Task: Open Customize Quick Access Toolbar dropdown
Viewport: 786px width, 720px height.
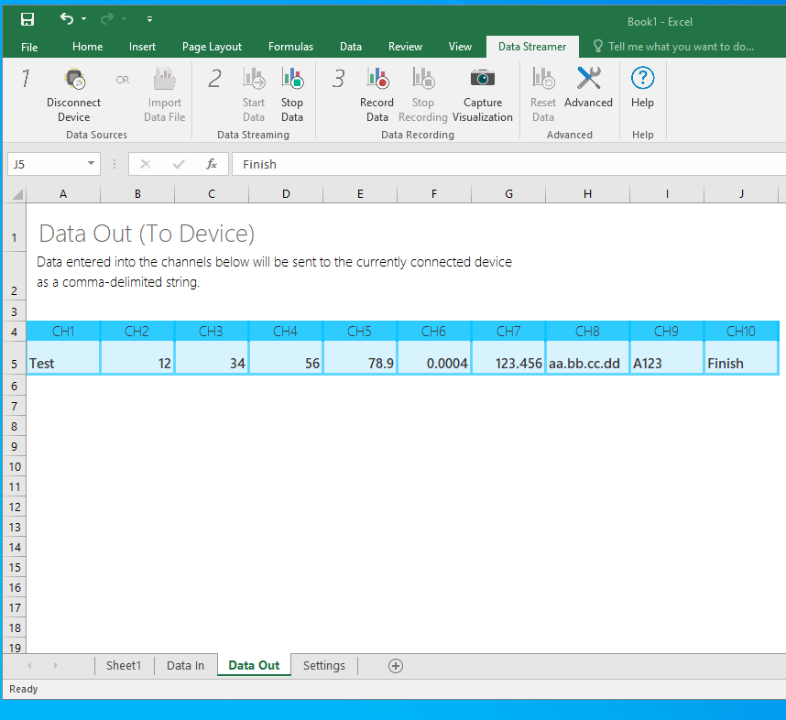Action: 149,19
